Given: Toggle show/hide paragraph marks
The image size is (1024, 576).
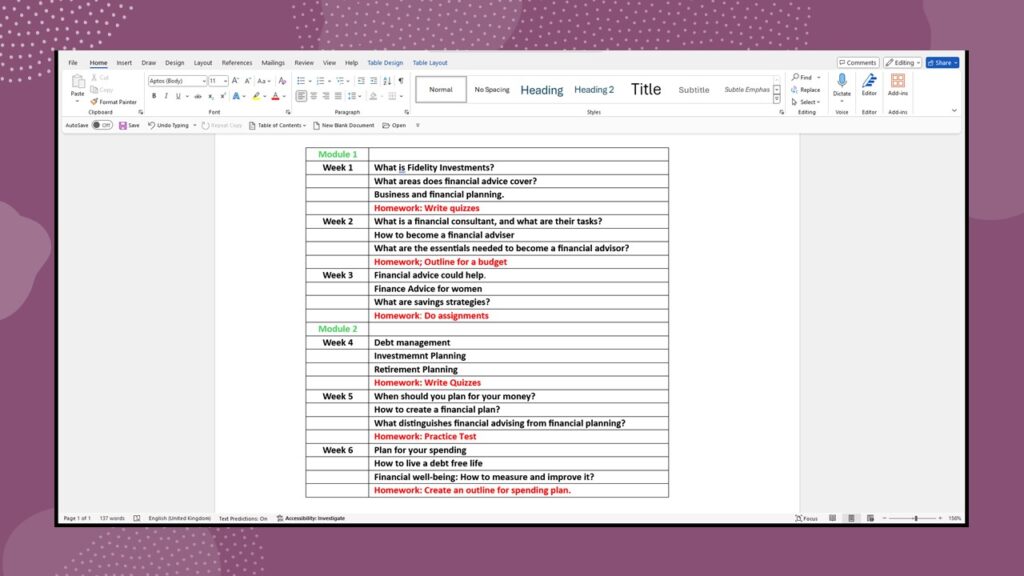Looking at the screenshot, I should click(401, 81).
